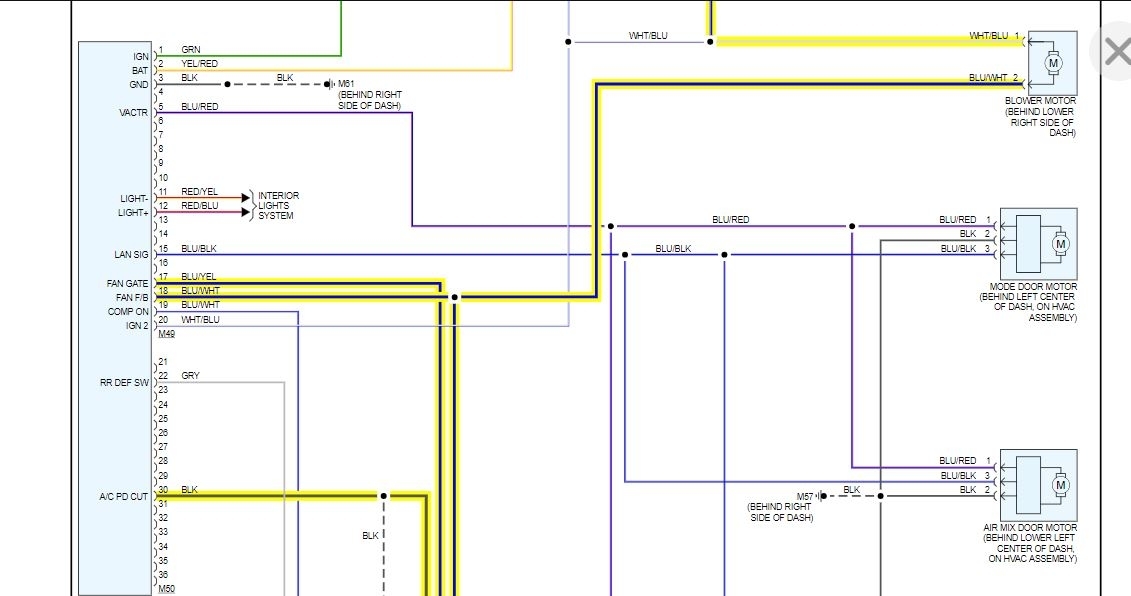The width and height of the screenshot is (1131, 596).
Task: Click the LAN SIG terminal label
Action: point(131,255)
